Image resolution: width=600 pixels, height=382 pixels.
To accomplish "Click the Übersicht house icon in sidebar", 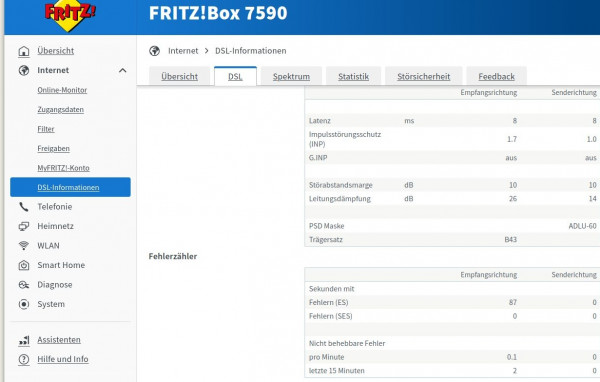I will [24, 51].
